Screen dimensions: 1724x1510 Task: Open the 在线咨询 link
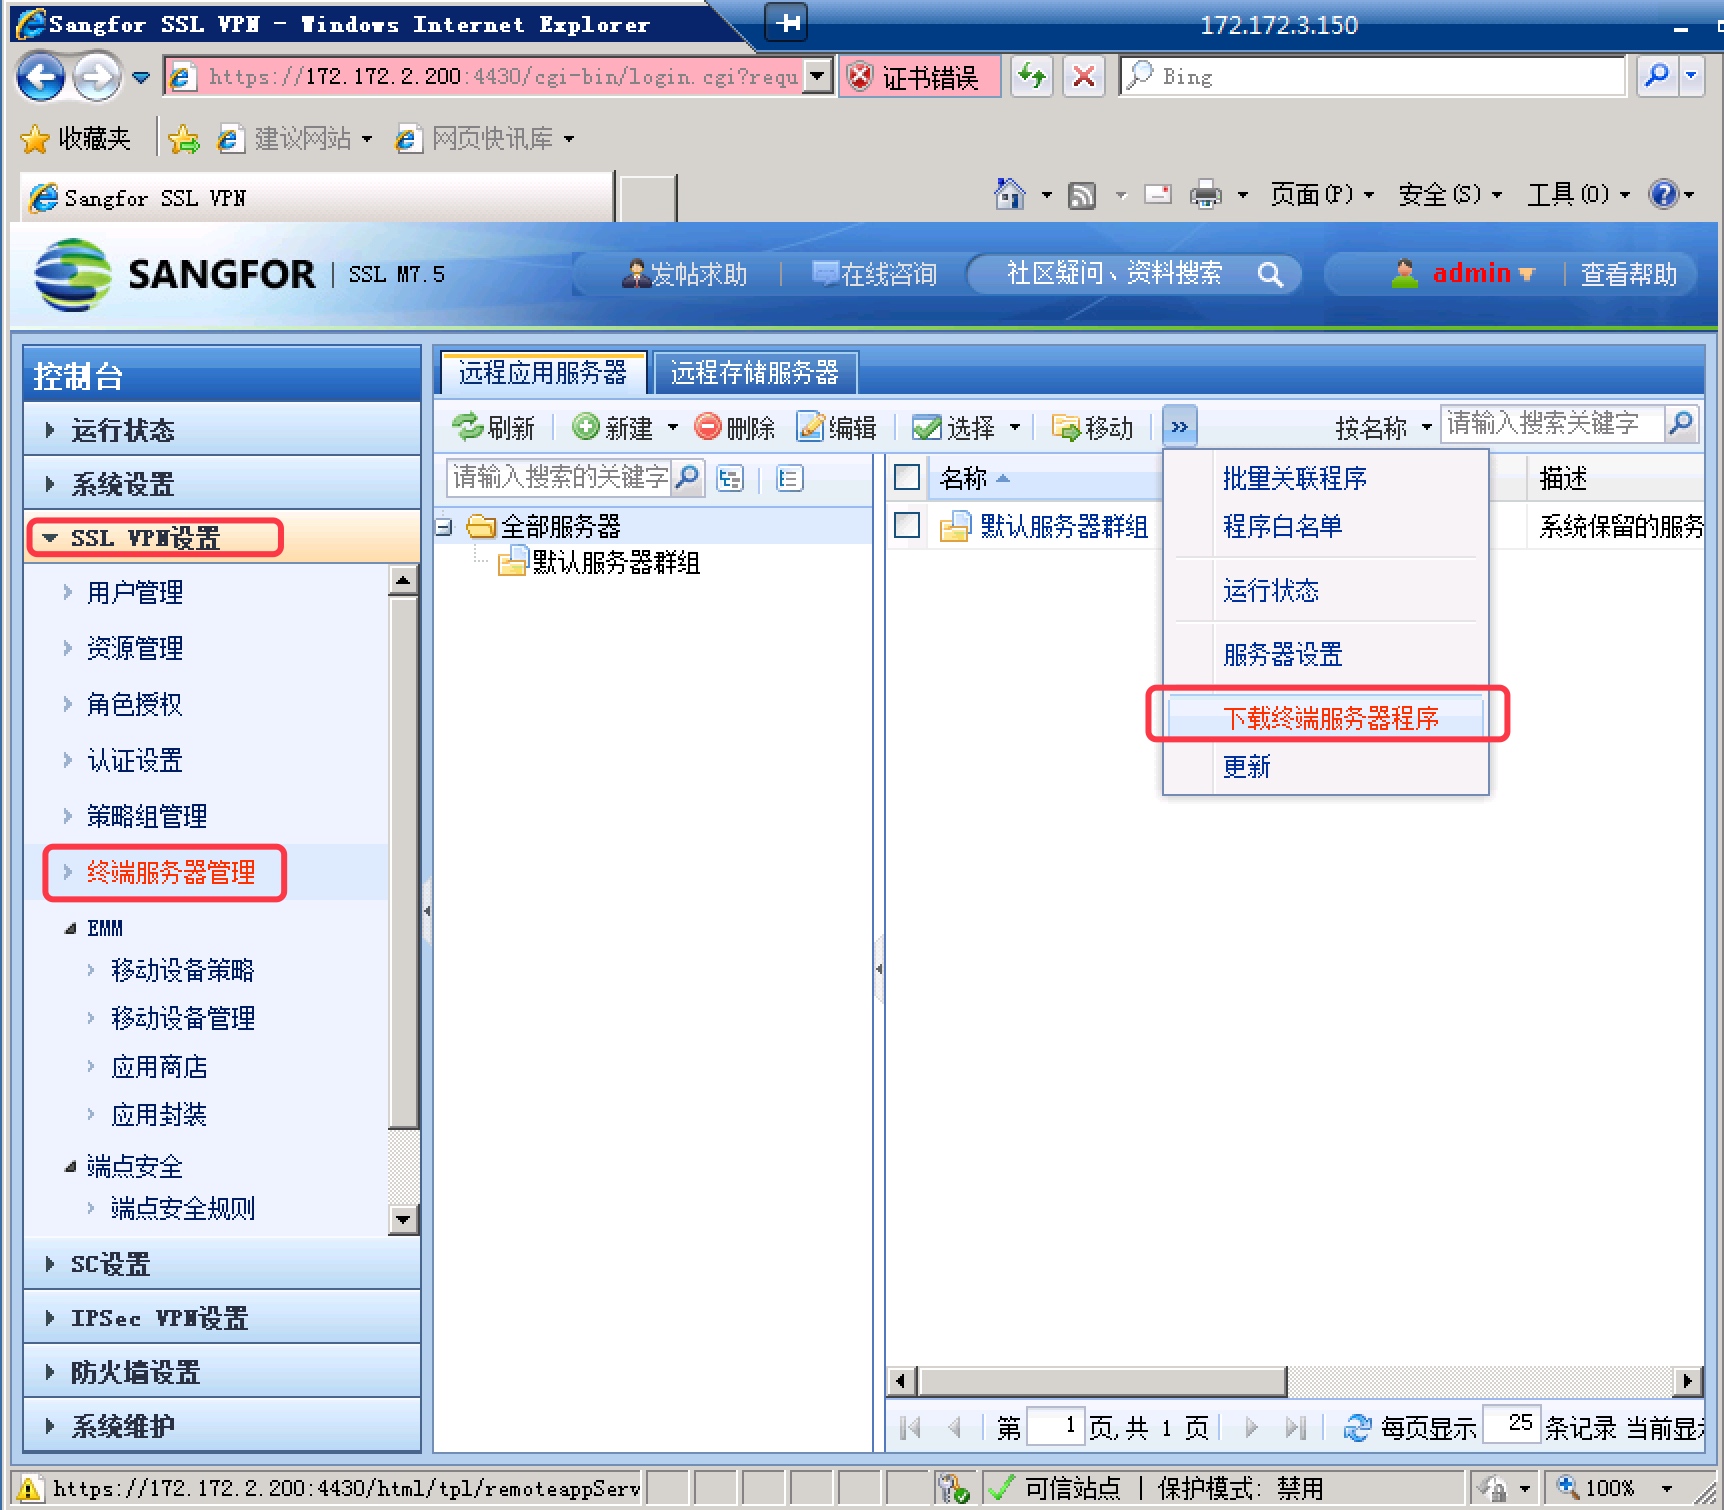coord(875,274)
